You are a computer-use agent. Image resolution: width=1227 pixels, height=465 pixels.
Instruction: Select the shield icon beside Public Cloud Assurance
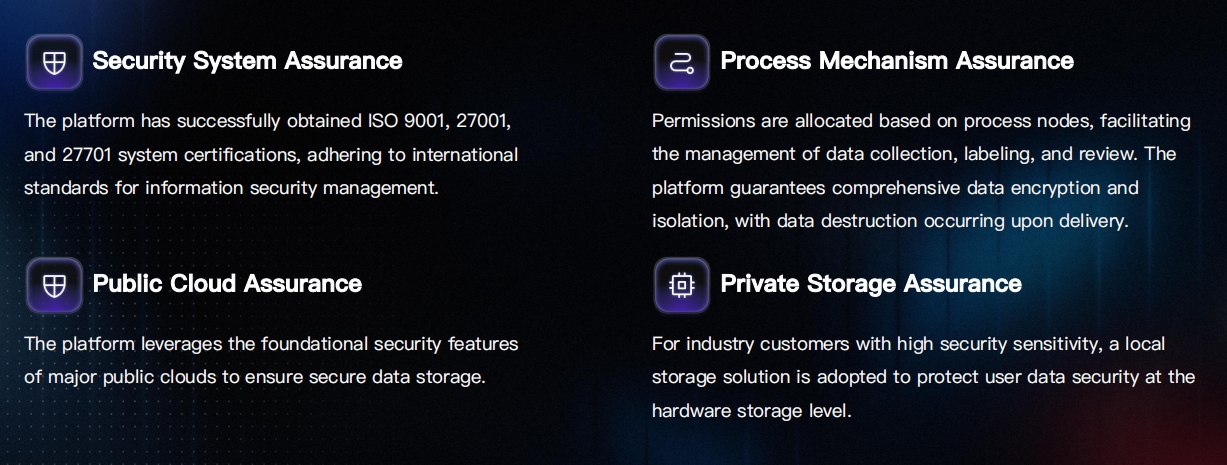54,285
